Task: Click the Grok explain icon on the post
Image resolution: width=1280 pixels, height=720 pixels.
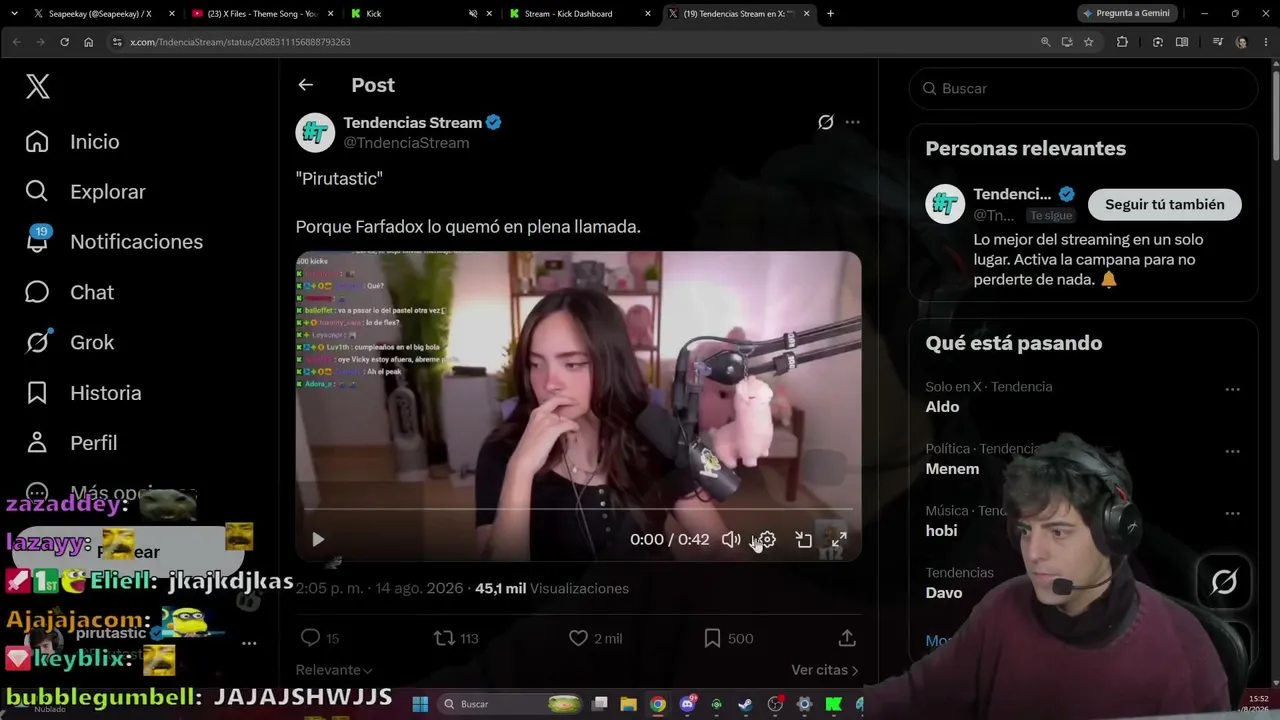Action: pos(826,122)
